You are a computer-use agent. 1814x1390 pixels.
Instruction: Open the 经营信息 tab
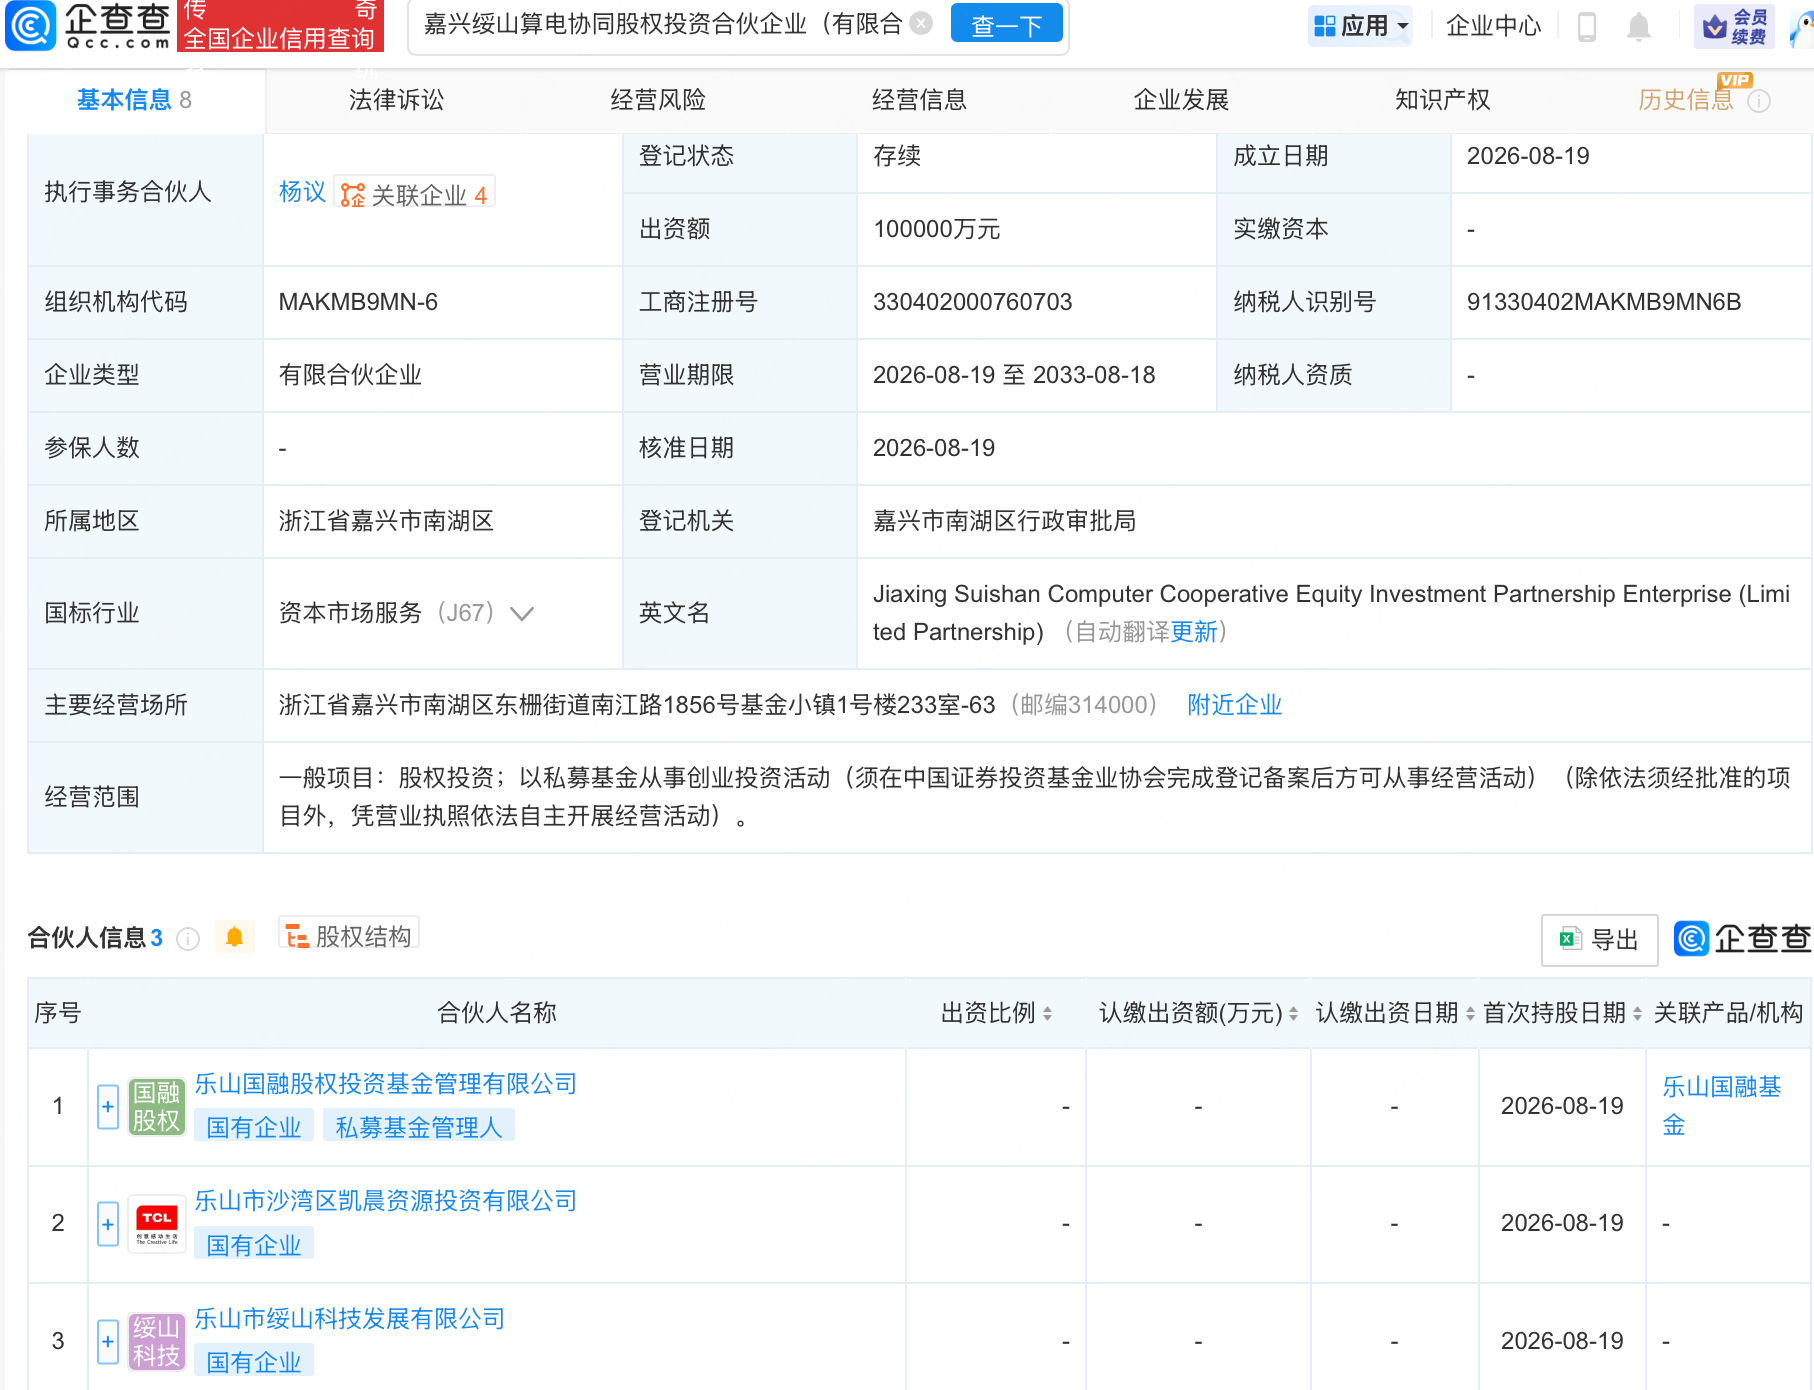coord(919,100)
